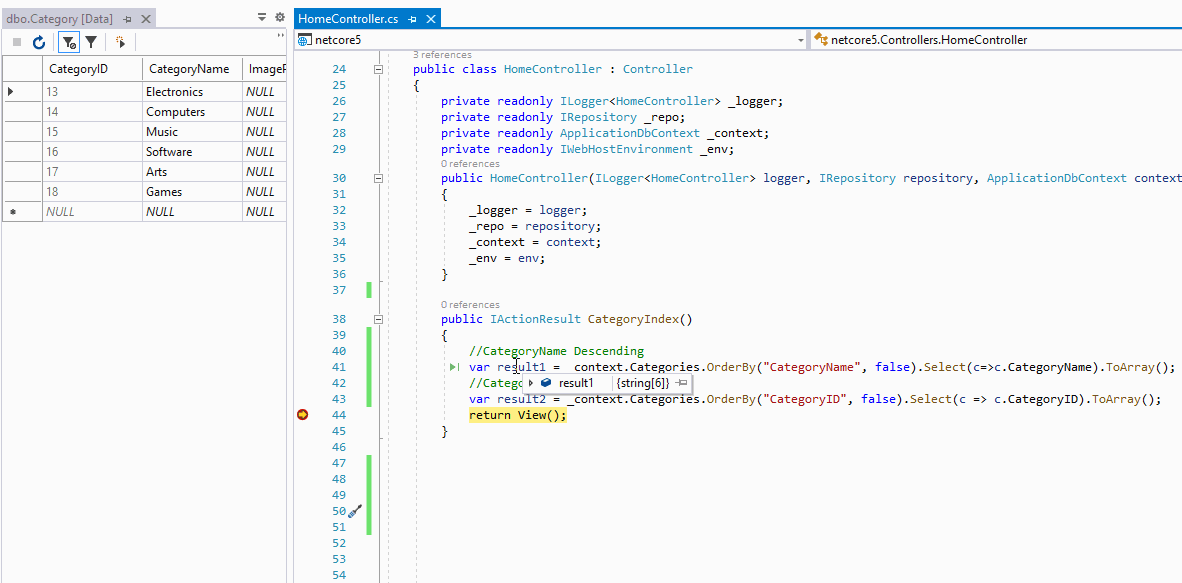Pin the HomeController.cs tab

412,19
